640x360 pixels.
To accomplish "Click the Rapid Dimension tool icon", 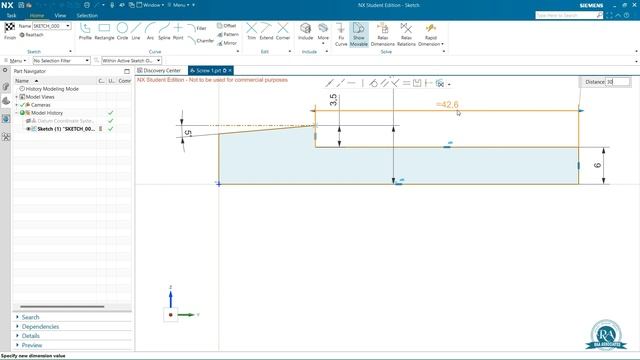I will (431, 28).
